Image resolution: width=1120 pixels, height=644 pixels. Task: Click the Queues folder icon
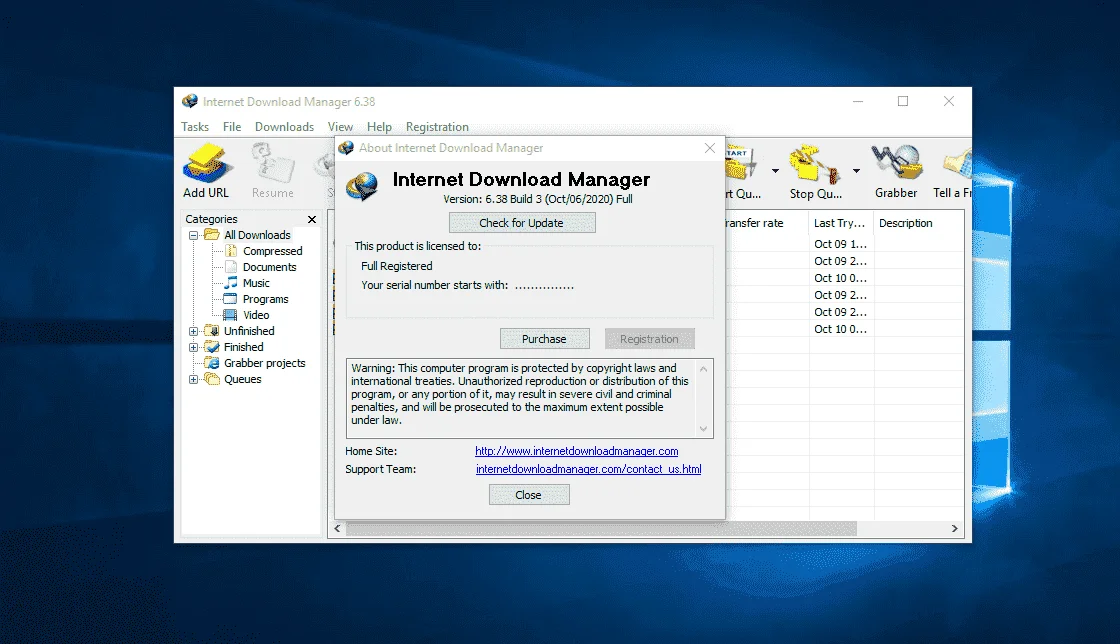click(211, 379)
